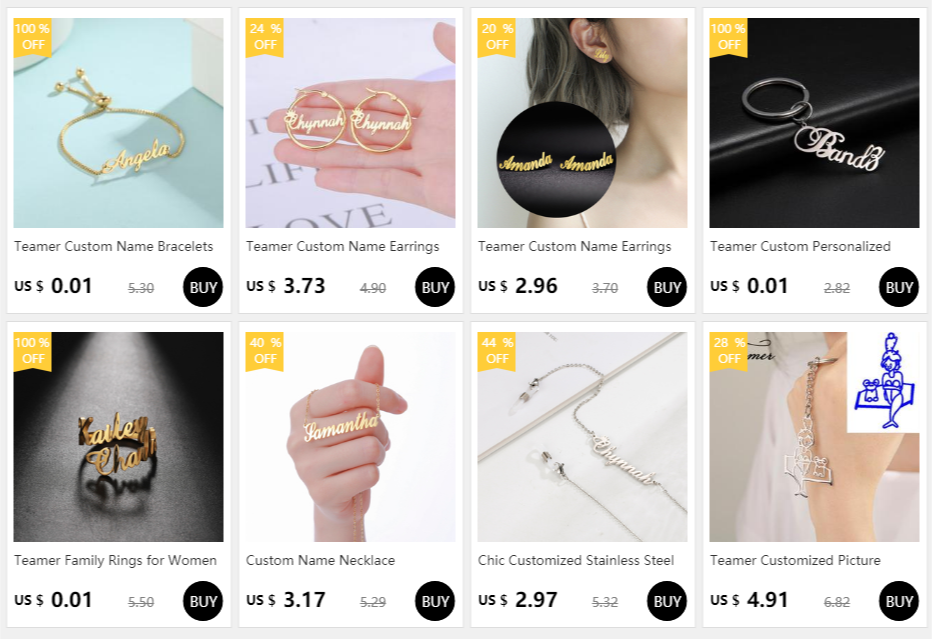Click BUY for Custom Personalized keychain

click(x=898, y=287)
